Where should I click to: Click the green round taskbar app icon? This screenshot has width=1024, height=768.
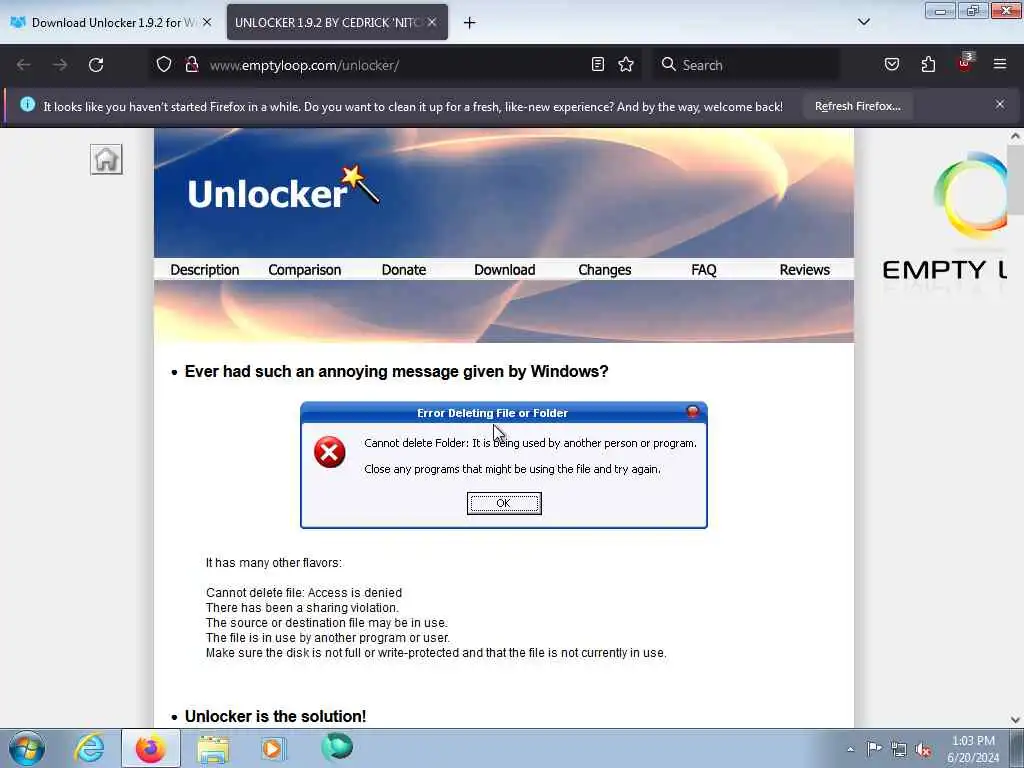pos(337,747)
